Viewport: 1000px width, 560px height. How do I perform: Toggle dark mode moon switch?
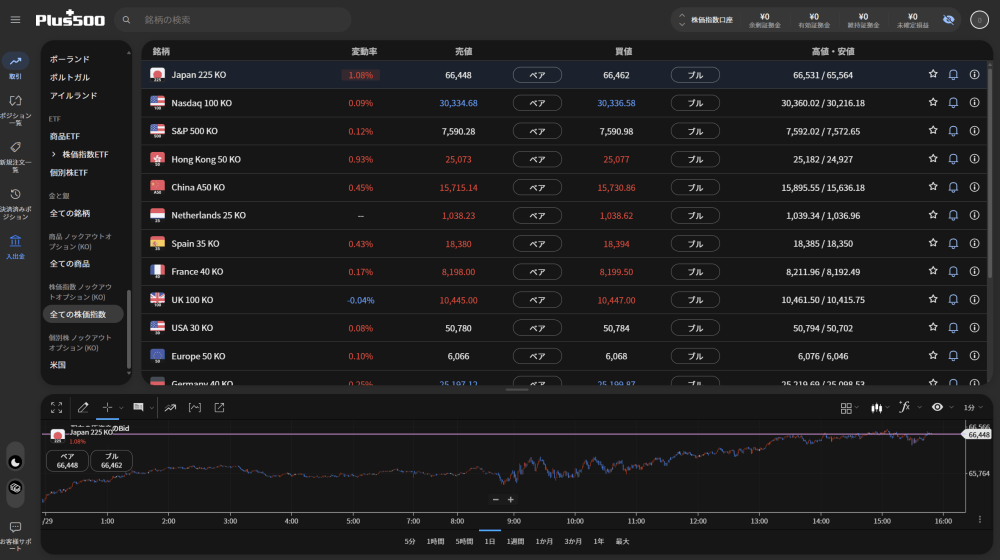[15, 462]
